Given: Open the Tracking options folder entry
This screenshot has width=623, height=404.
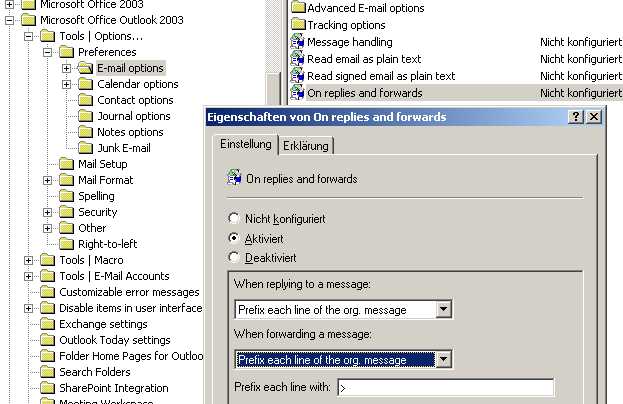Looking at the screenshot, I should tap(346, 25).
